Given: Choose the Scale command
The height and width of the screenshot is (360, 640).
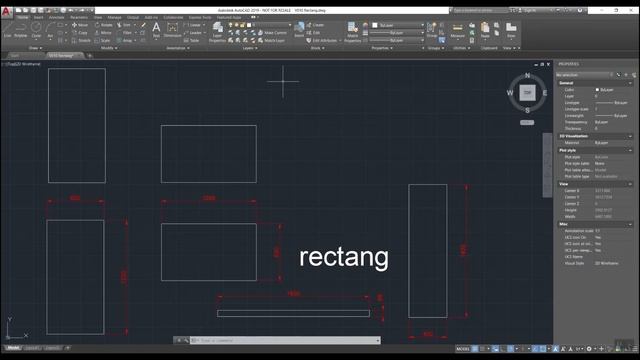Looking at the screenshot, I should [102, 40].
